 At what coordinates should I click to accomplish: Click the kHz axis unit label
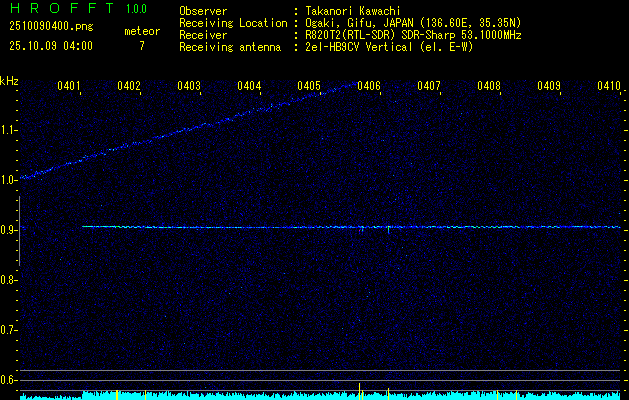click(x=9, y=81)
